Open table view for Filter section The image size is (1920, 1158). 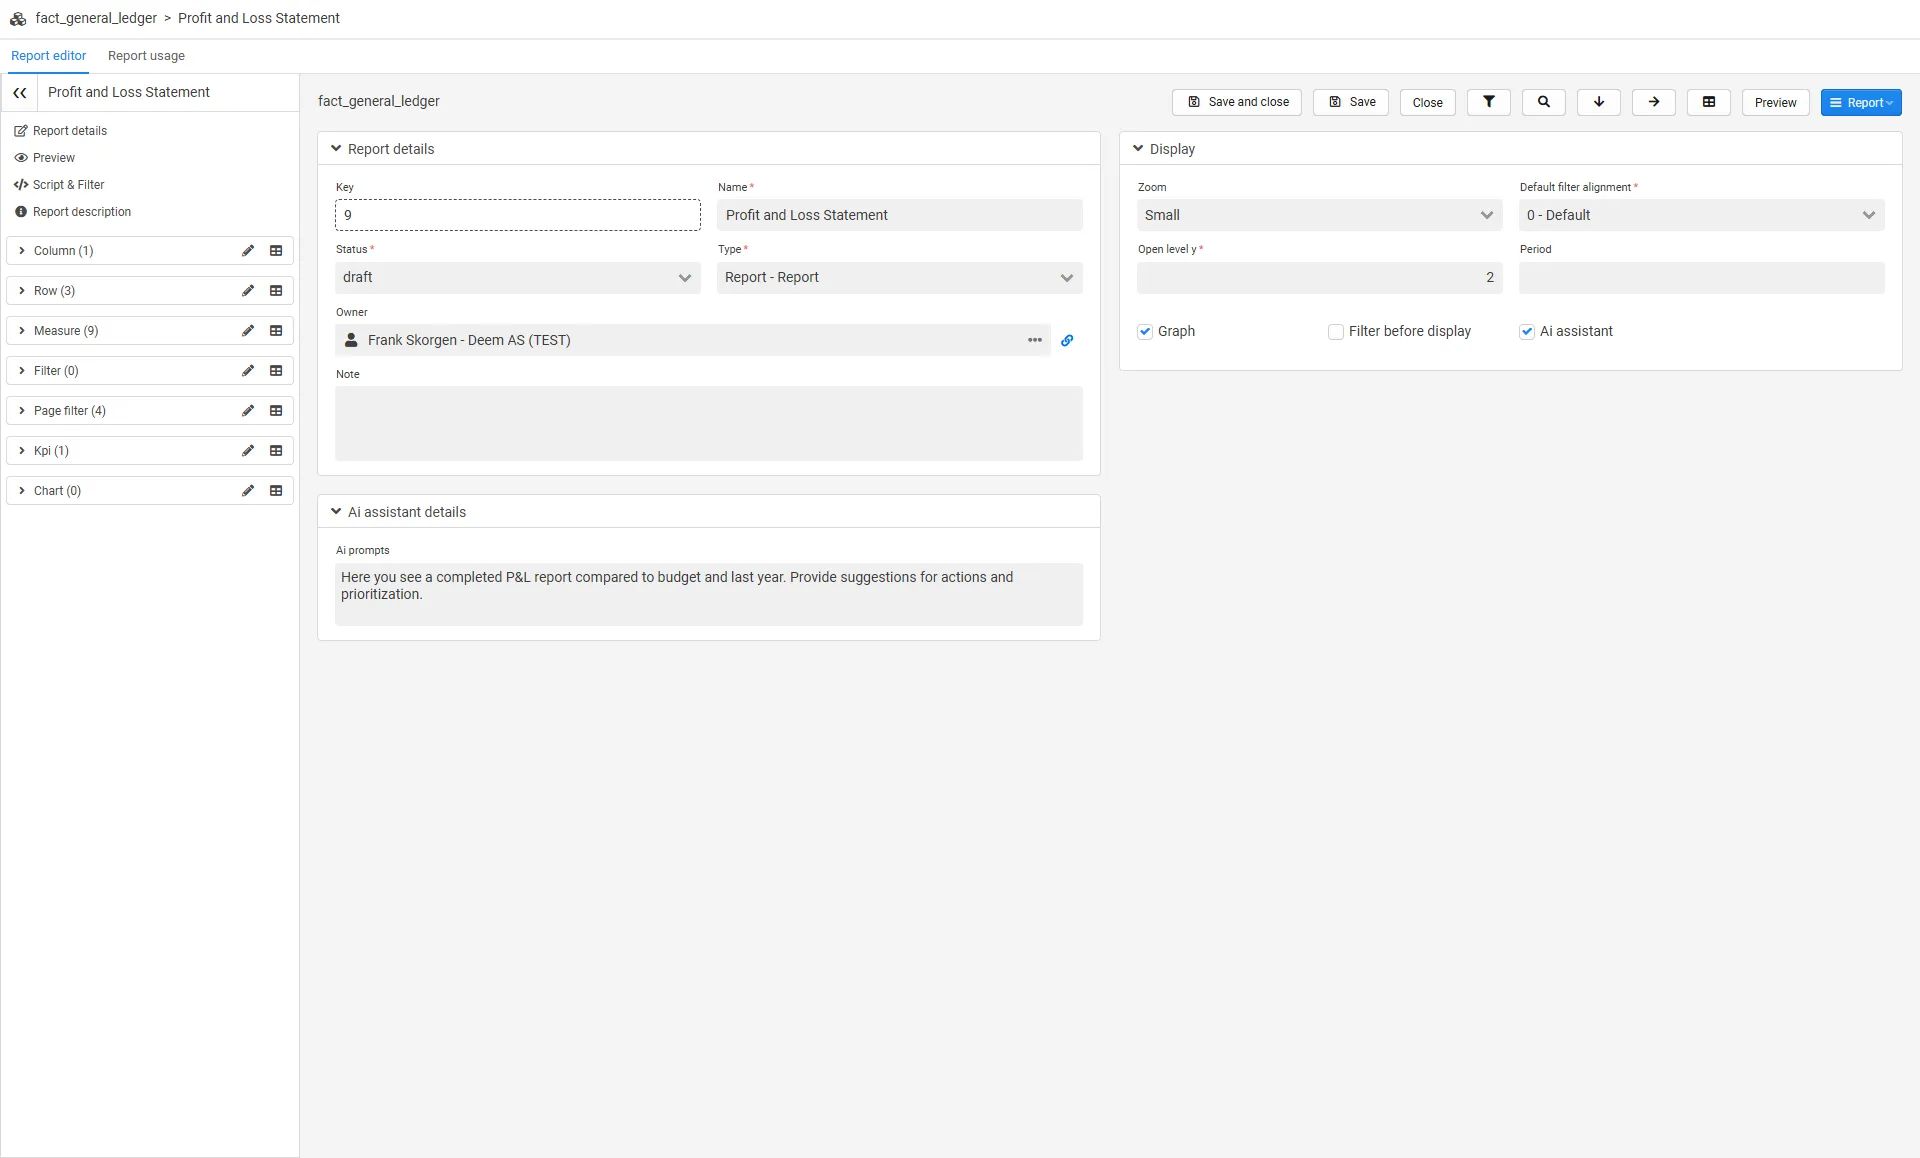point(276,371)
